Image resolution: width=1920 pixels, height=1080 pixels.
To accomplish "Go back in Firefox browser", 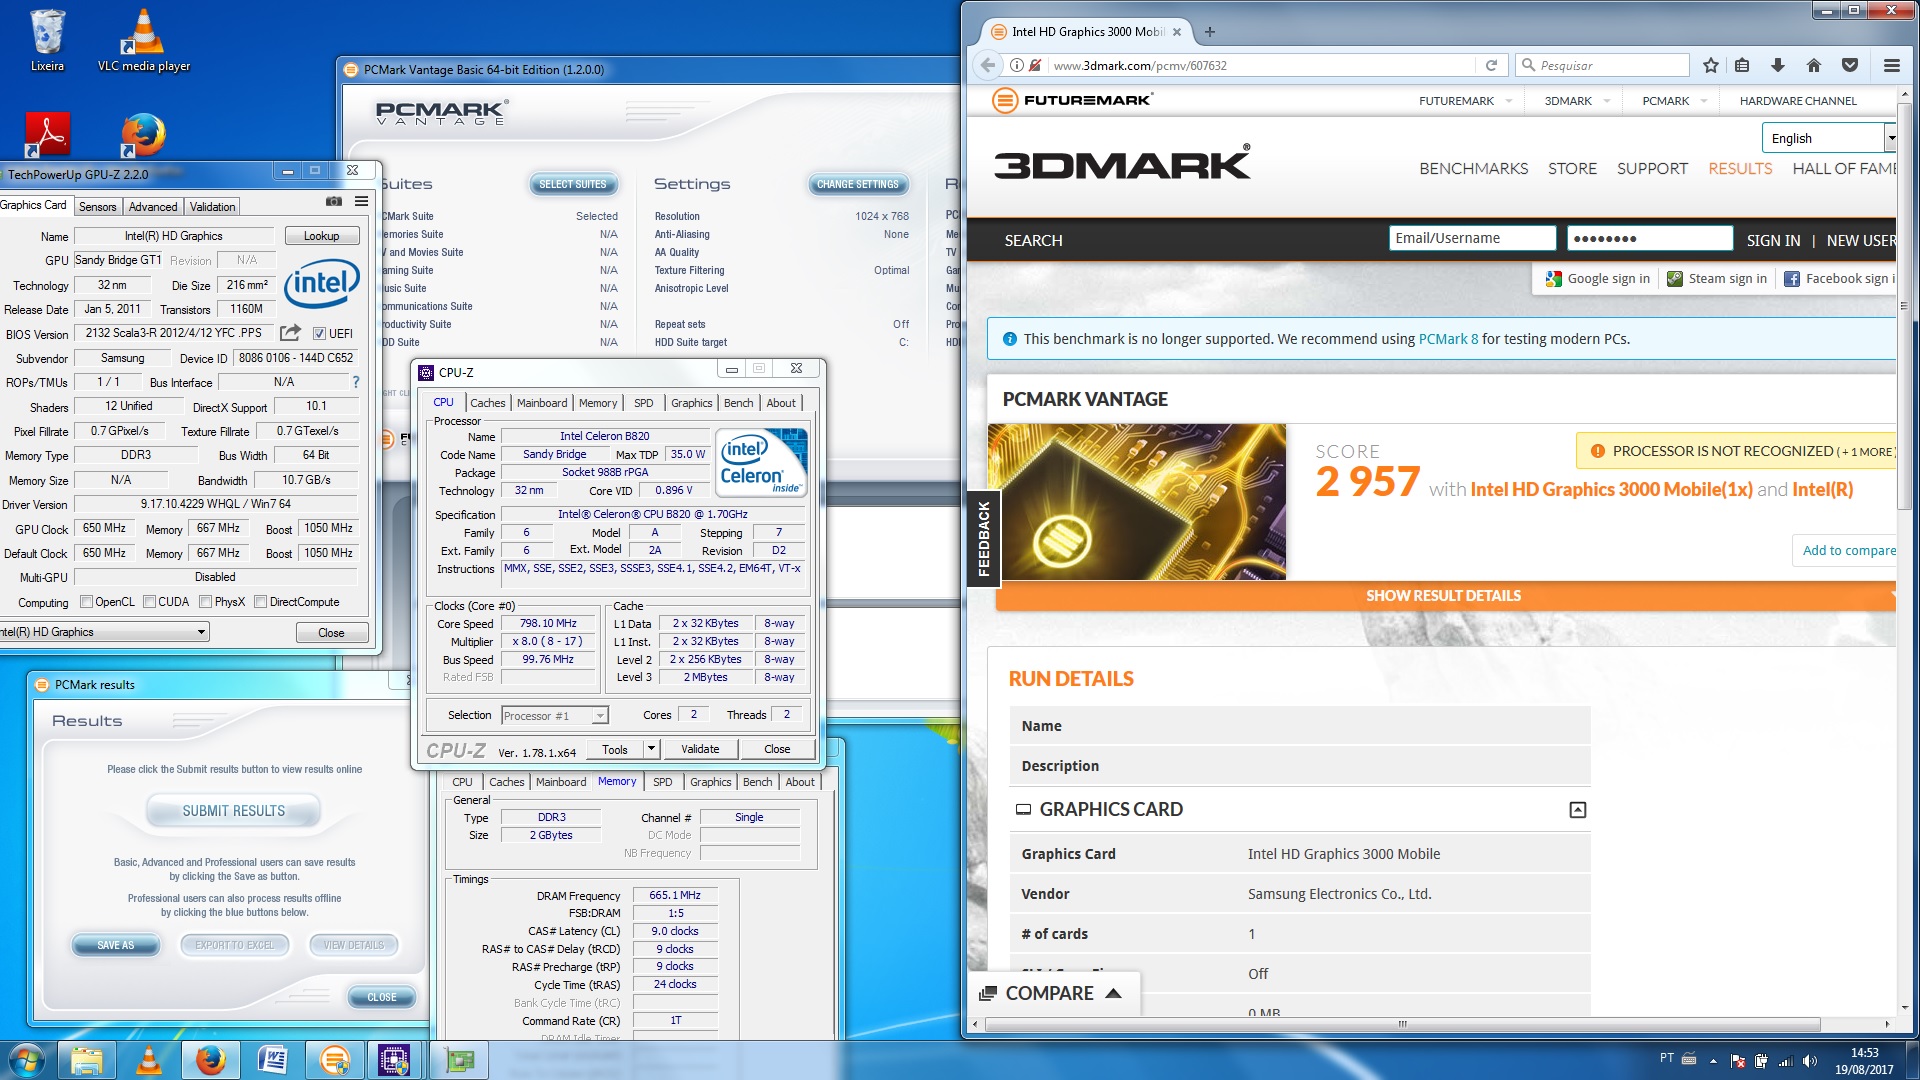I will (988, 65).
